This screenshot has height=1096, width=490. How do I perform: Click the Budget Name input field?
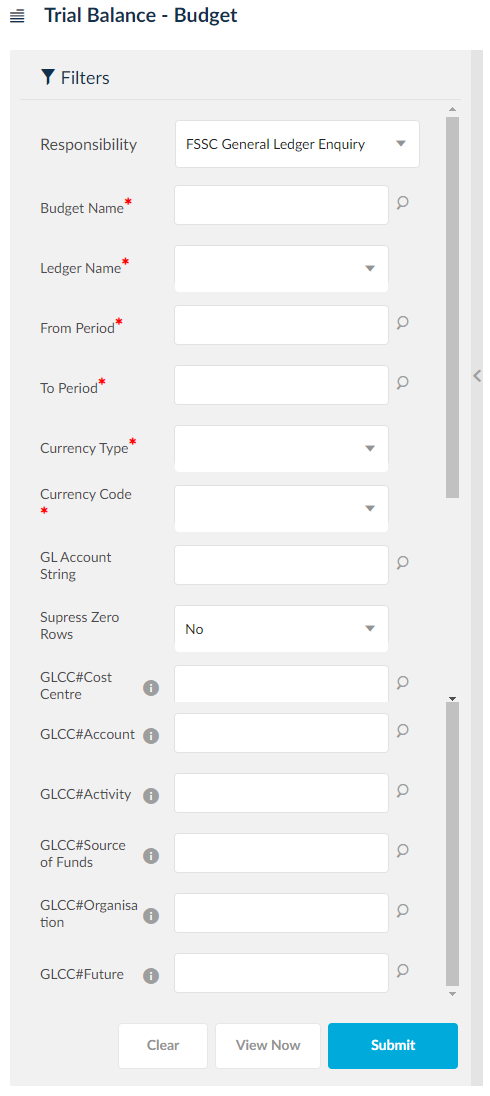tap(281, 205)
